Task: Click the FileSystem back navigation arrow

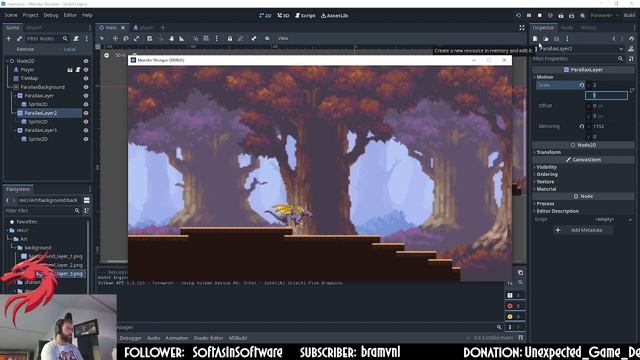Action: coord(7,200)
